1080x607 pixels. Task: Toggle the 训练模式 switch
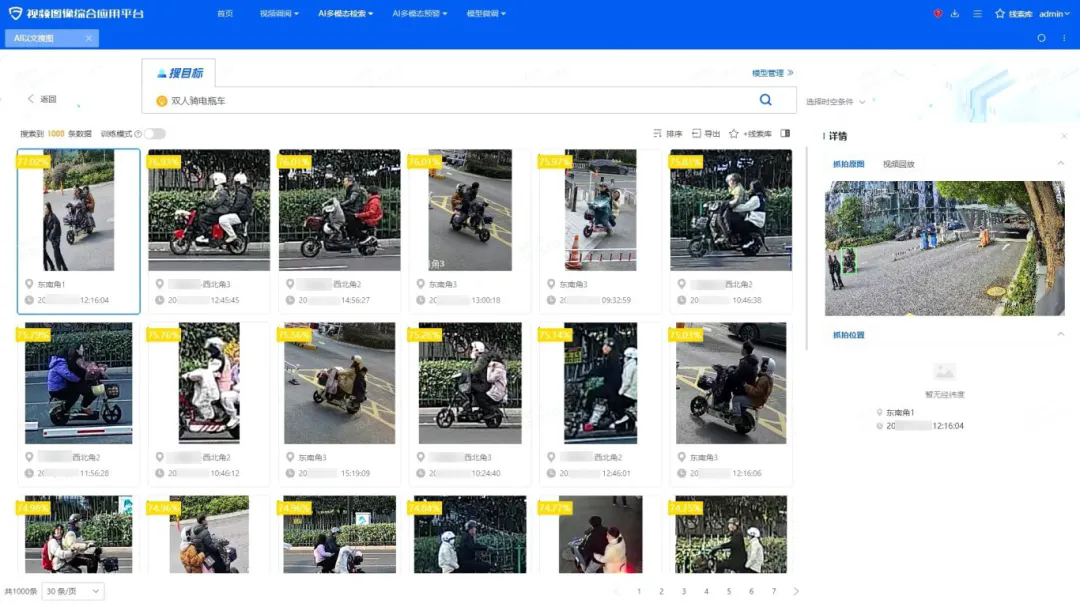pos(154,134)
